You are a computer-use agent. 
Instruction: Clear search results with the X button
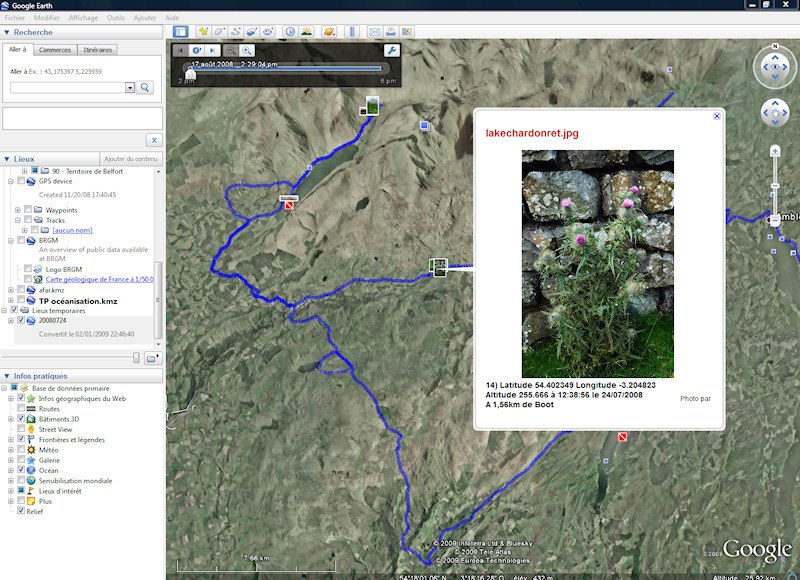154,140
